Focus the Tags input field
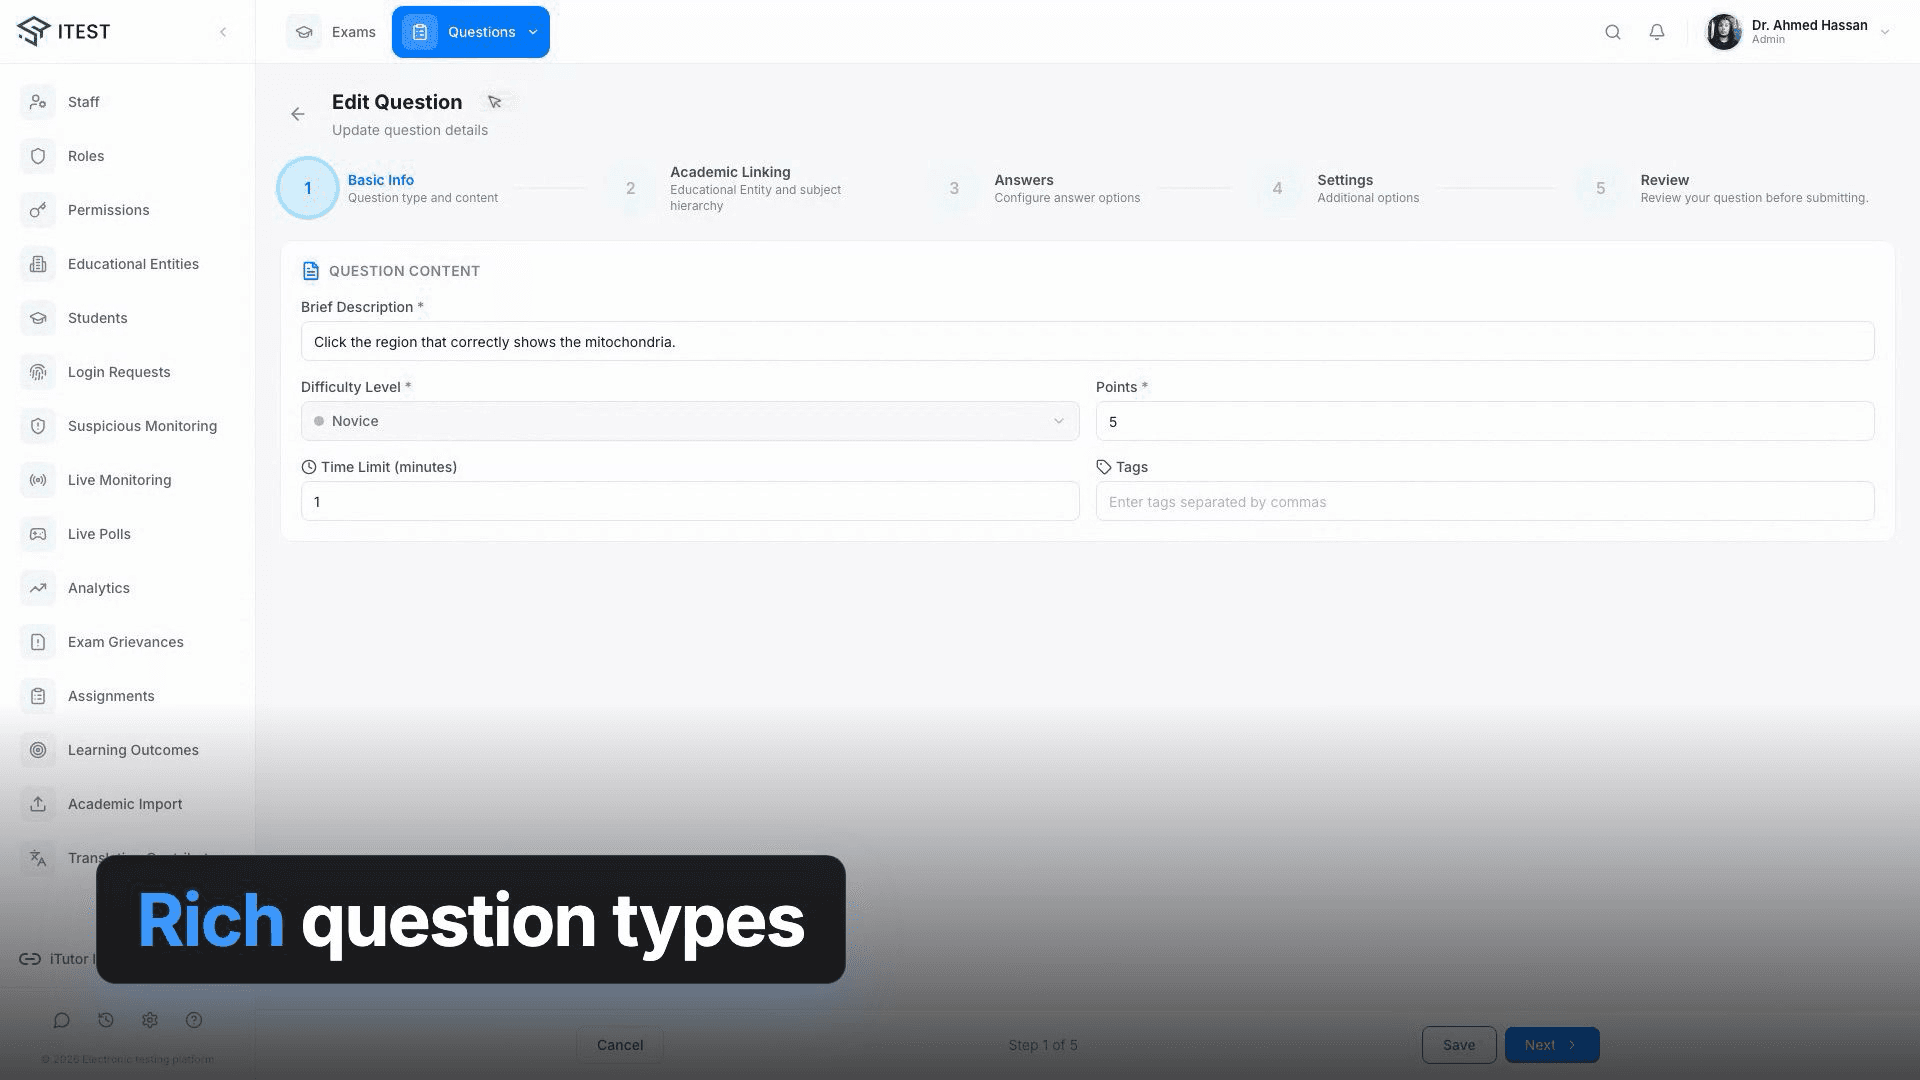Screen dimensions: 1920x1080 (1485, 501)
